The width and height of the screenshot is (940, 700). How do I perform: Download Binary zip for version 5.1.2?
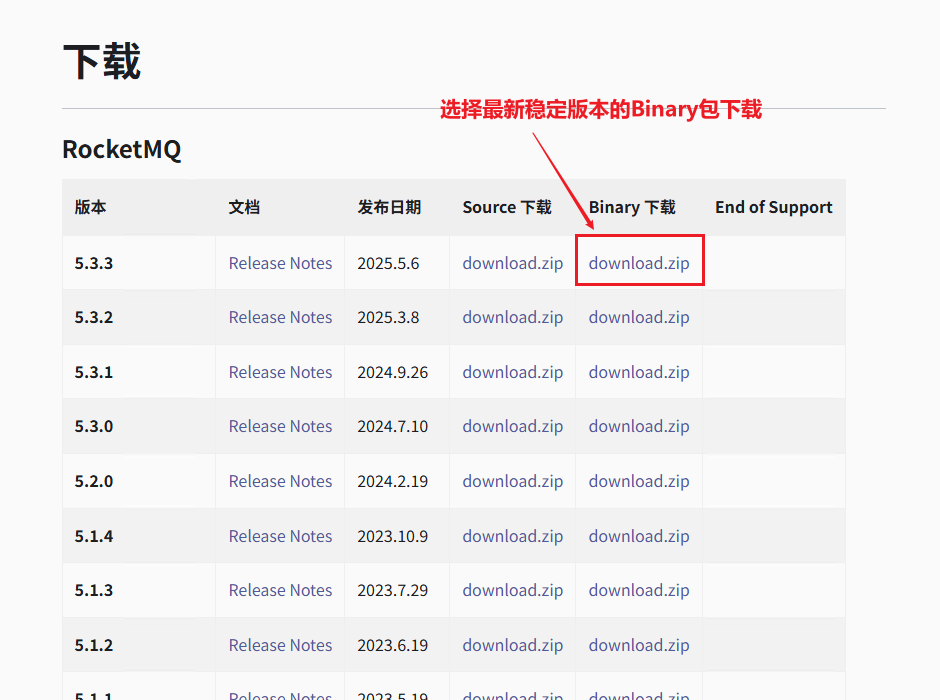pos(639,645)
